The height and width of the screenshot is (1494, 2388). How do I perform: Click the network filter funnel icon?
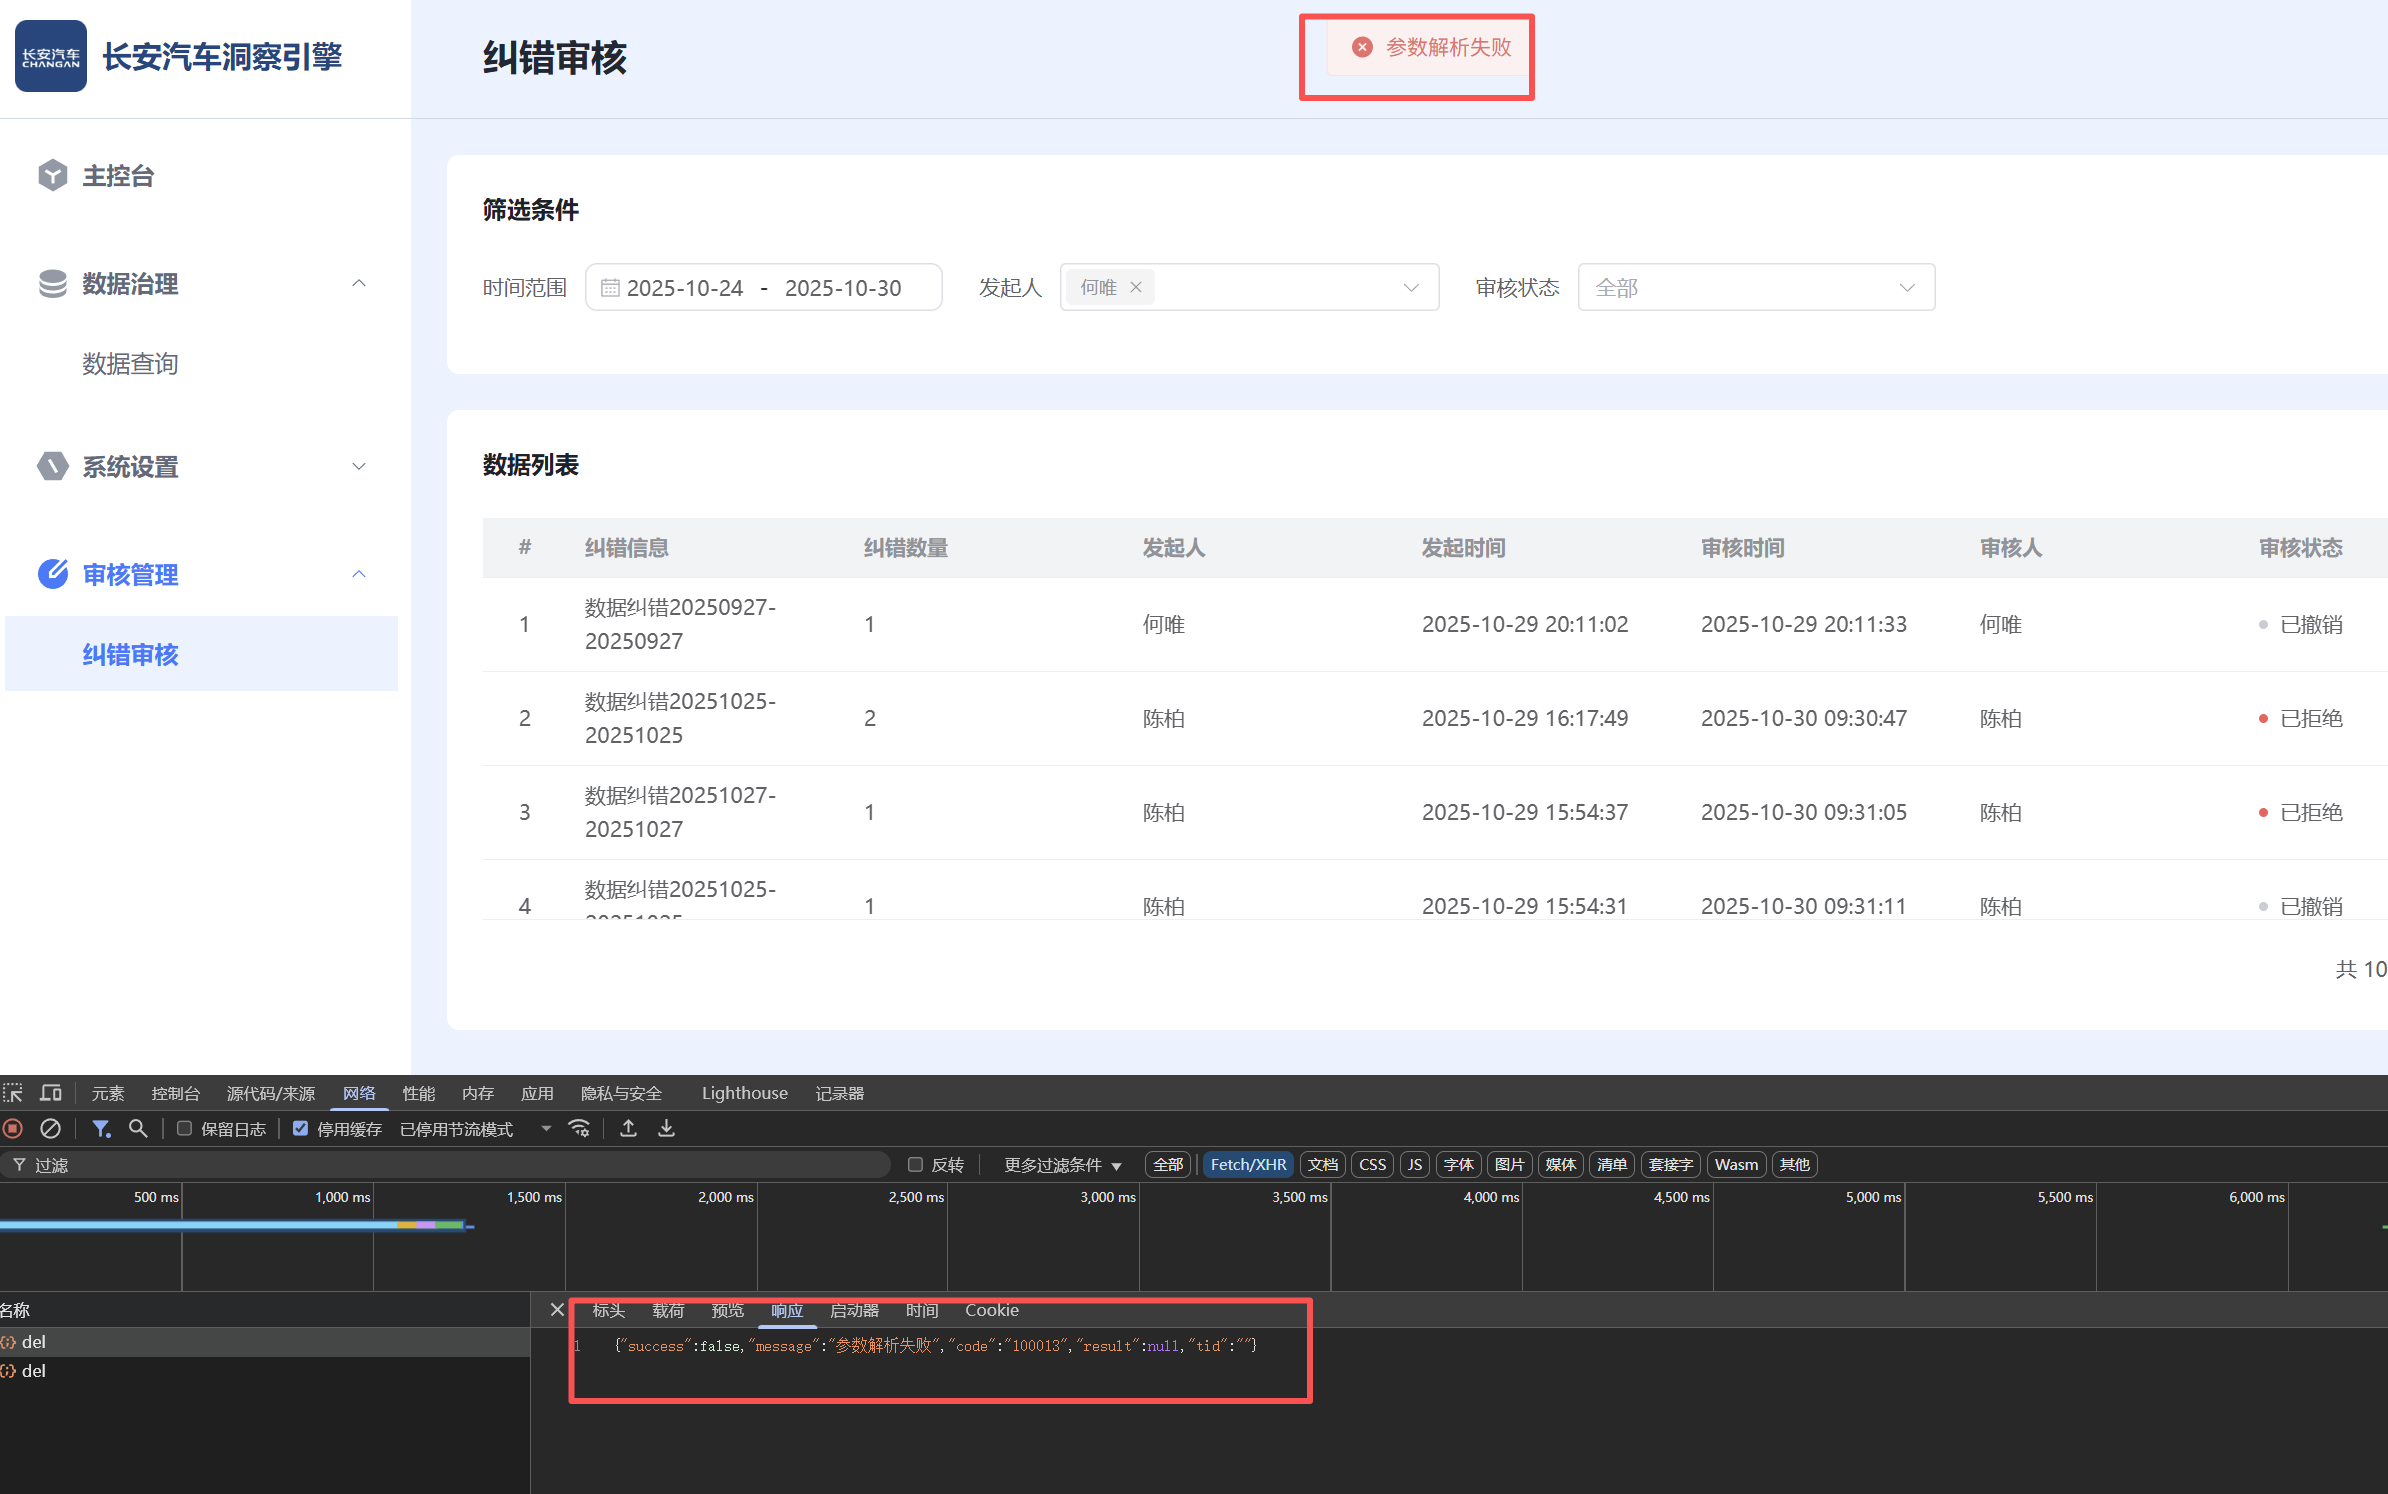tap(101, 1128)
